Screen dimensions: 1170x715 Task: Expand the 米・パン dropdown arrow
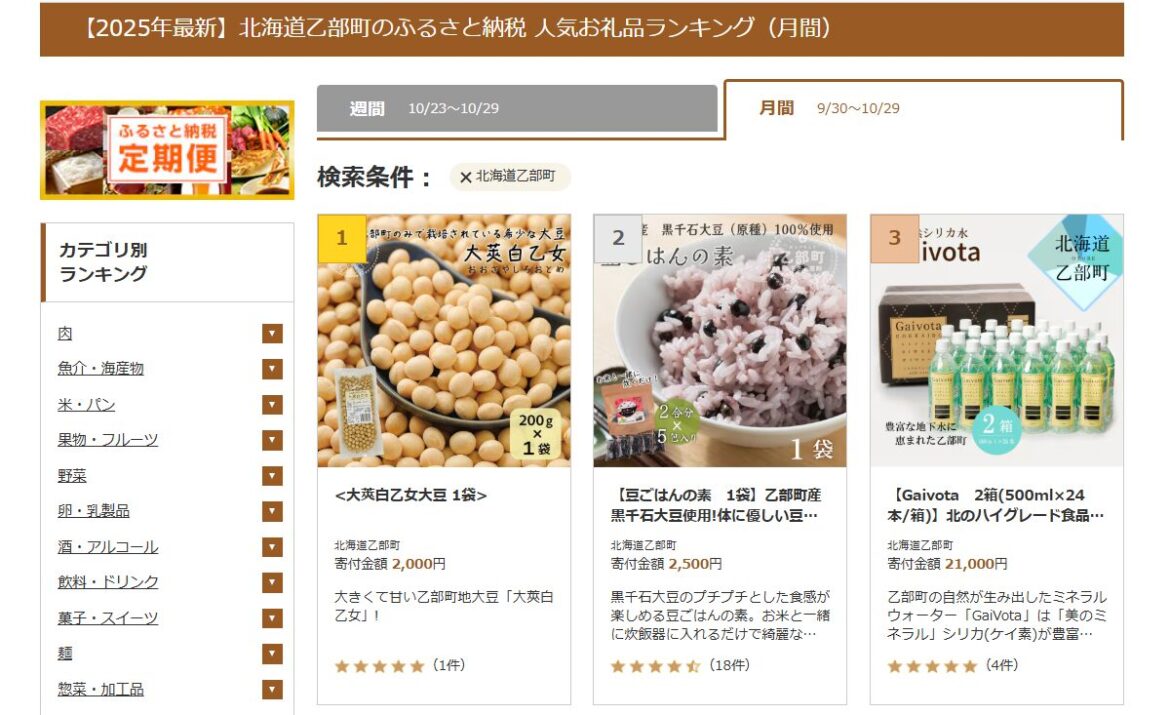(272, 405)
